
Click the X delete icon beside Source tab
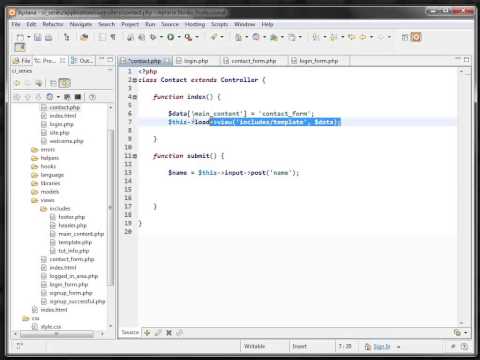click(169, 332)
